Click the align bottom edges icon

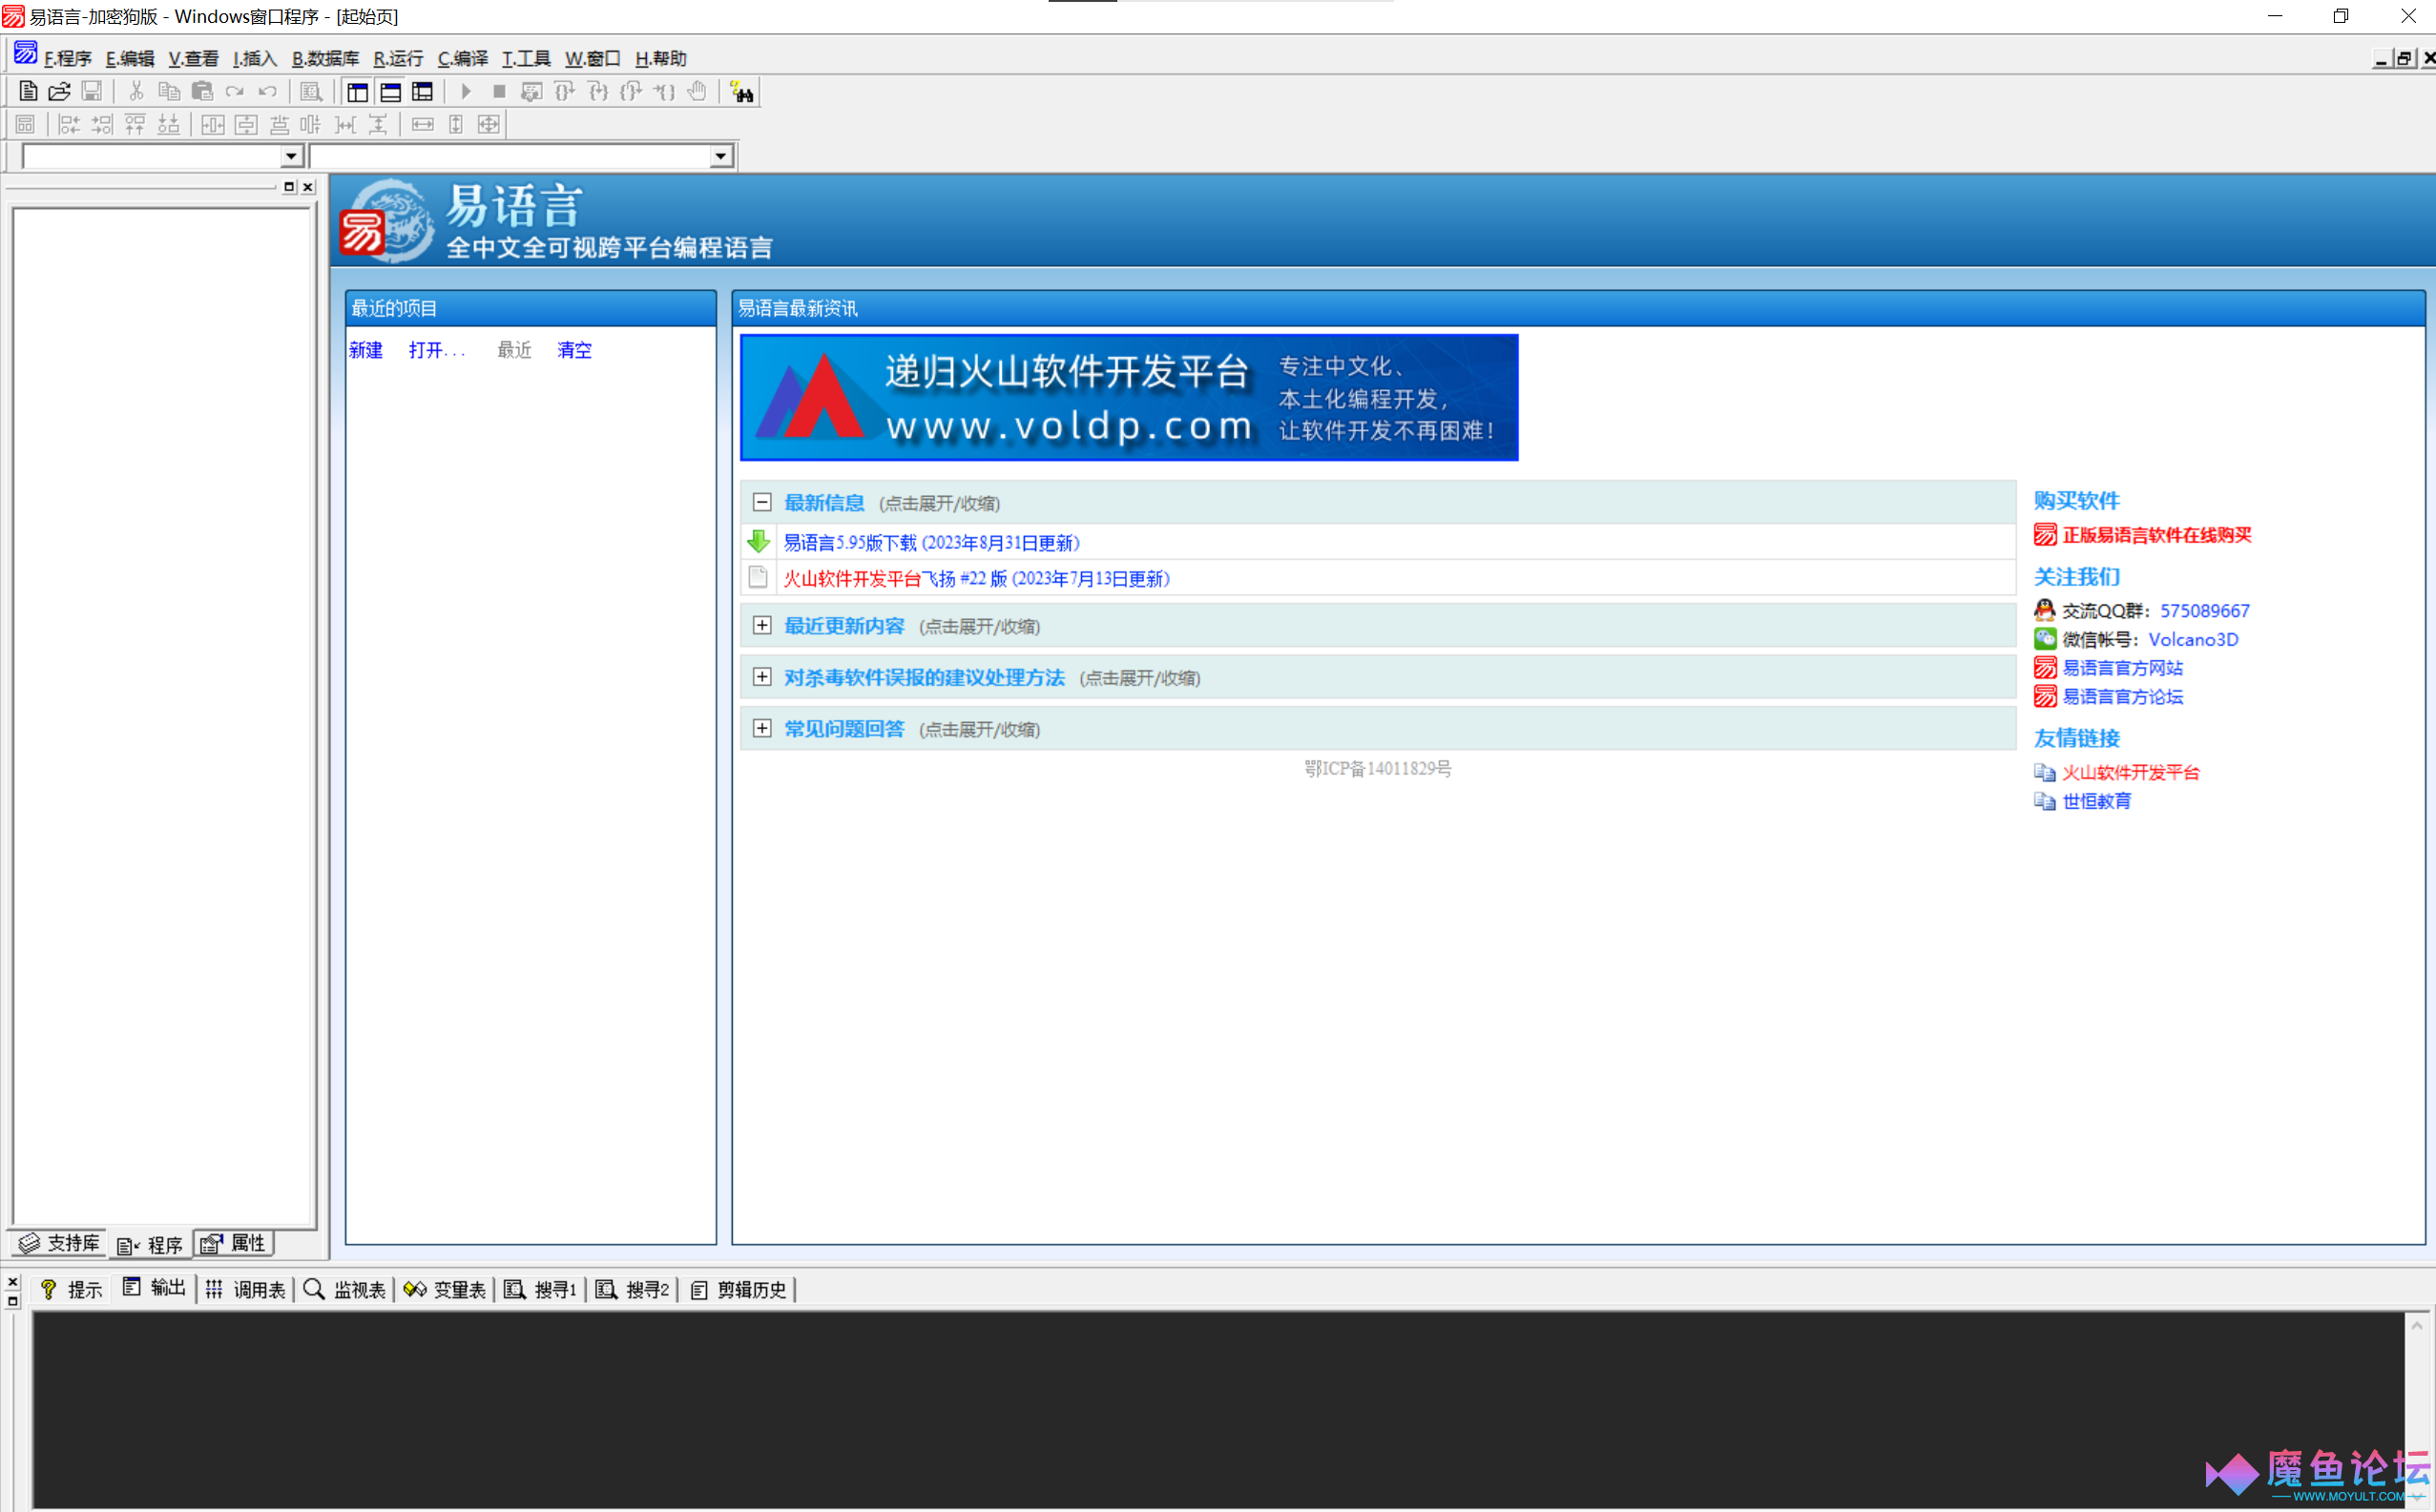tap(169, 124)
